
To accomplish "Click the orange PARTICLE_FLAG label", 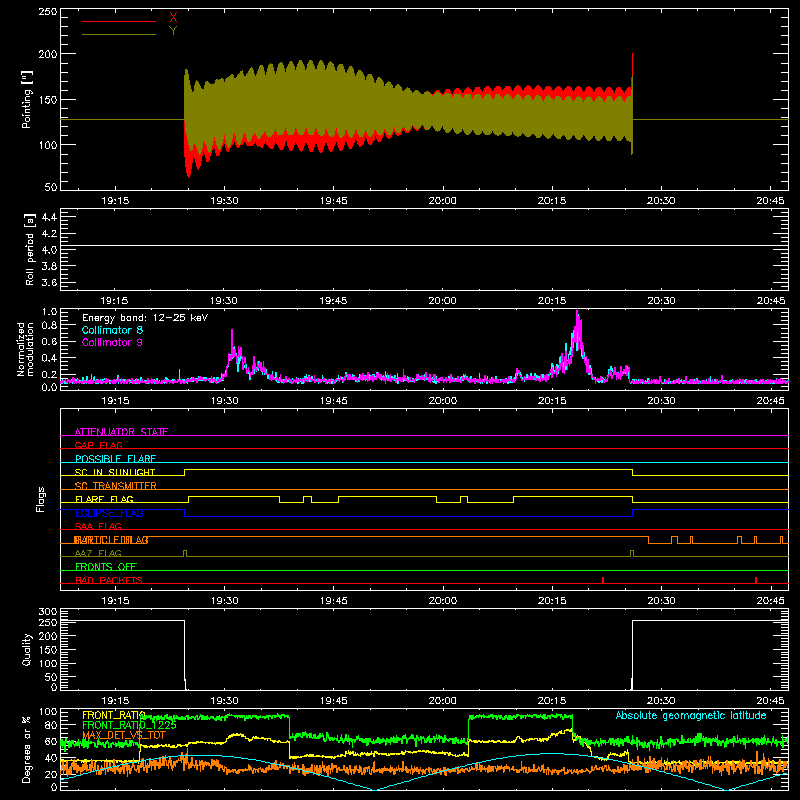I will tap(111, 540).
